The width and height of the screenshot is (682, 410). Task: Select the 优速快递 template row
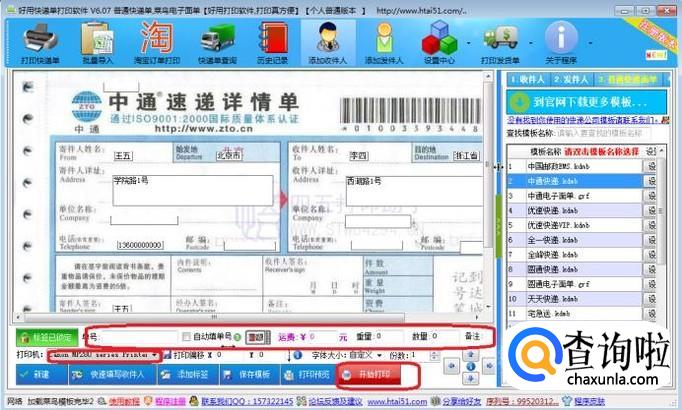pos(574,210)
